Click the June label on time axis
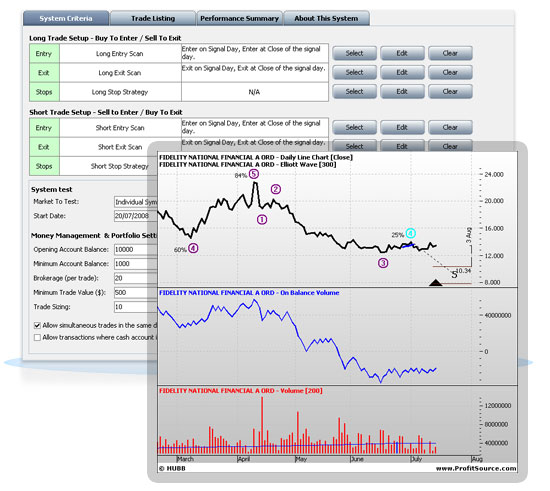550x491 pixels. pyautogui.click(x=357, y=459)
